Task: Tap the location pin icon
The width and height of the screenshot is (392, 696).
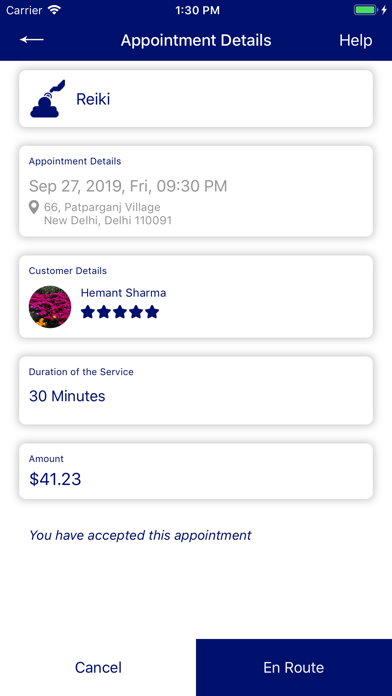Action: click(x=34, y=207)
